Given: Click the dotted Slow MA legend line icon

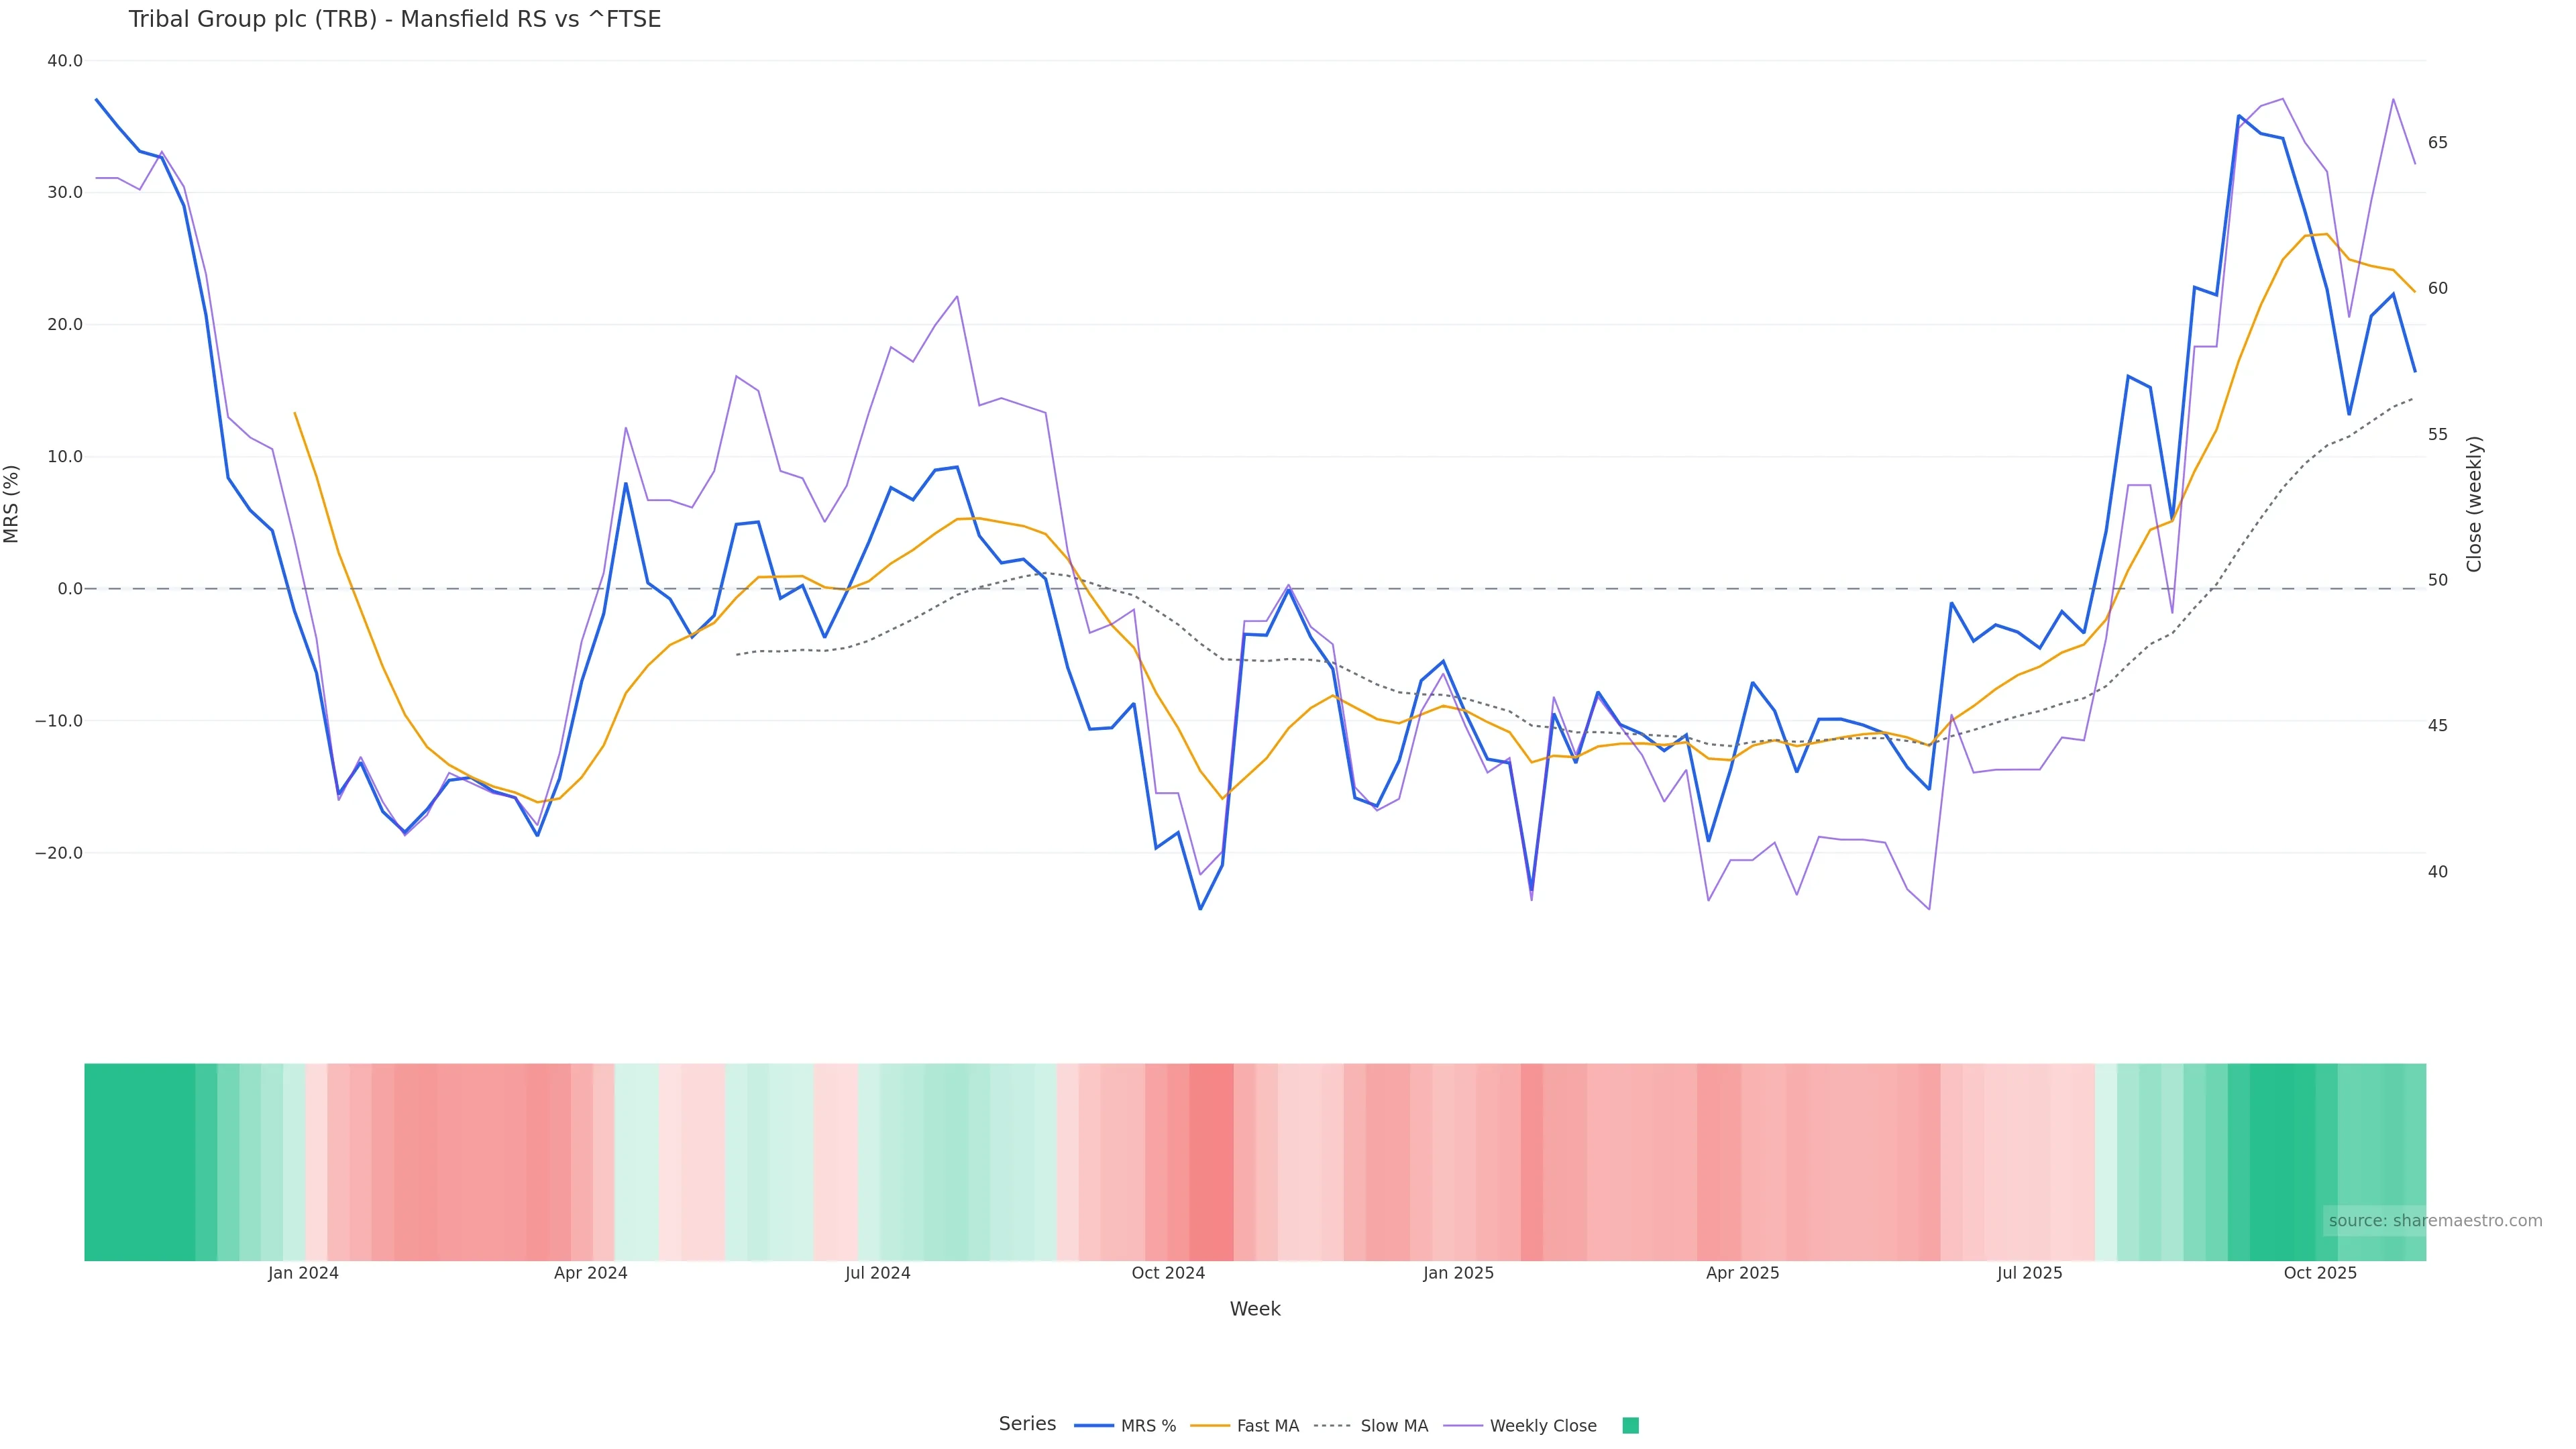Looking at the screenshot, I should coord(1332,1426).
